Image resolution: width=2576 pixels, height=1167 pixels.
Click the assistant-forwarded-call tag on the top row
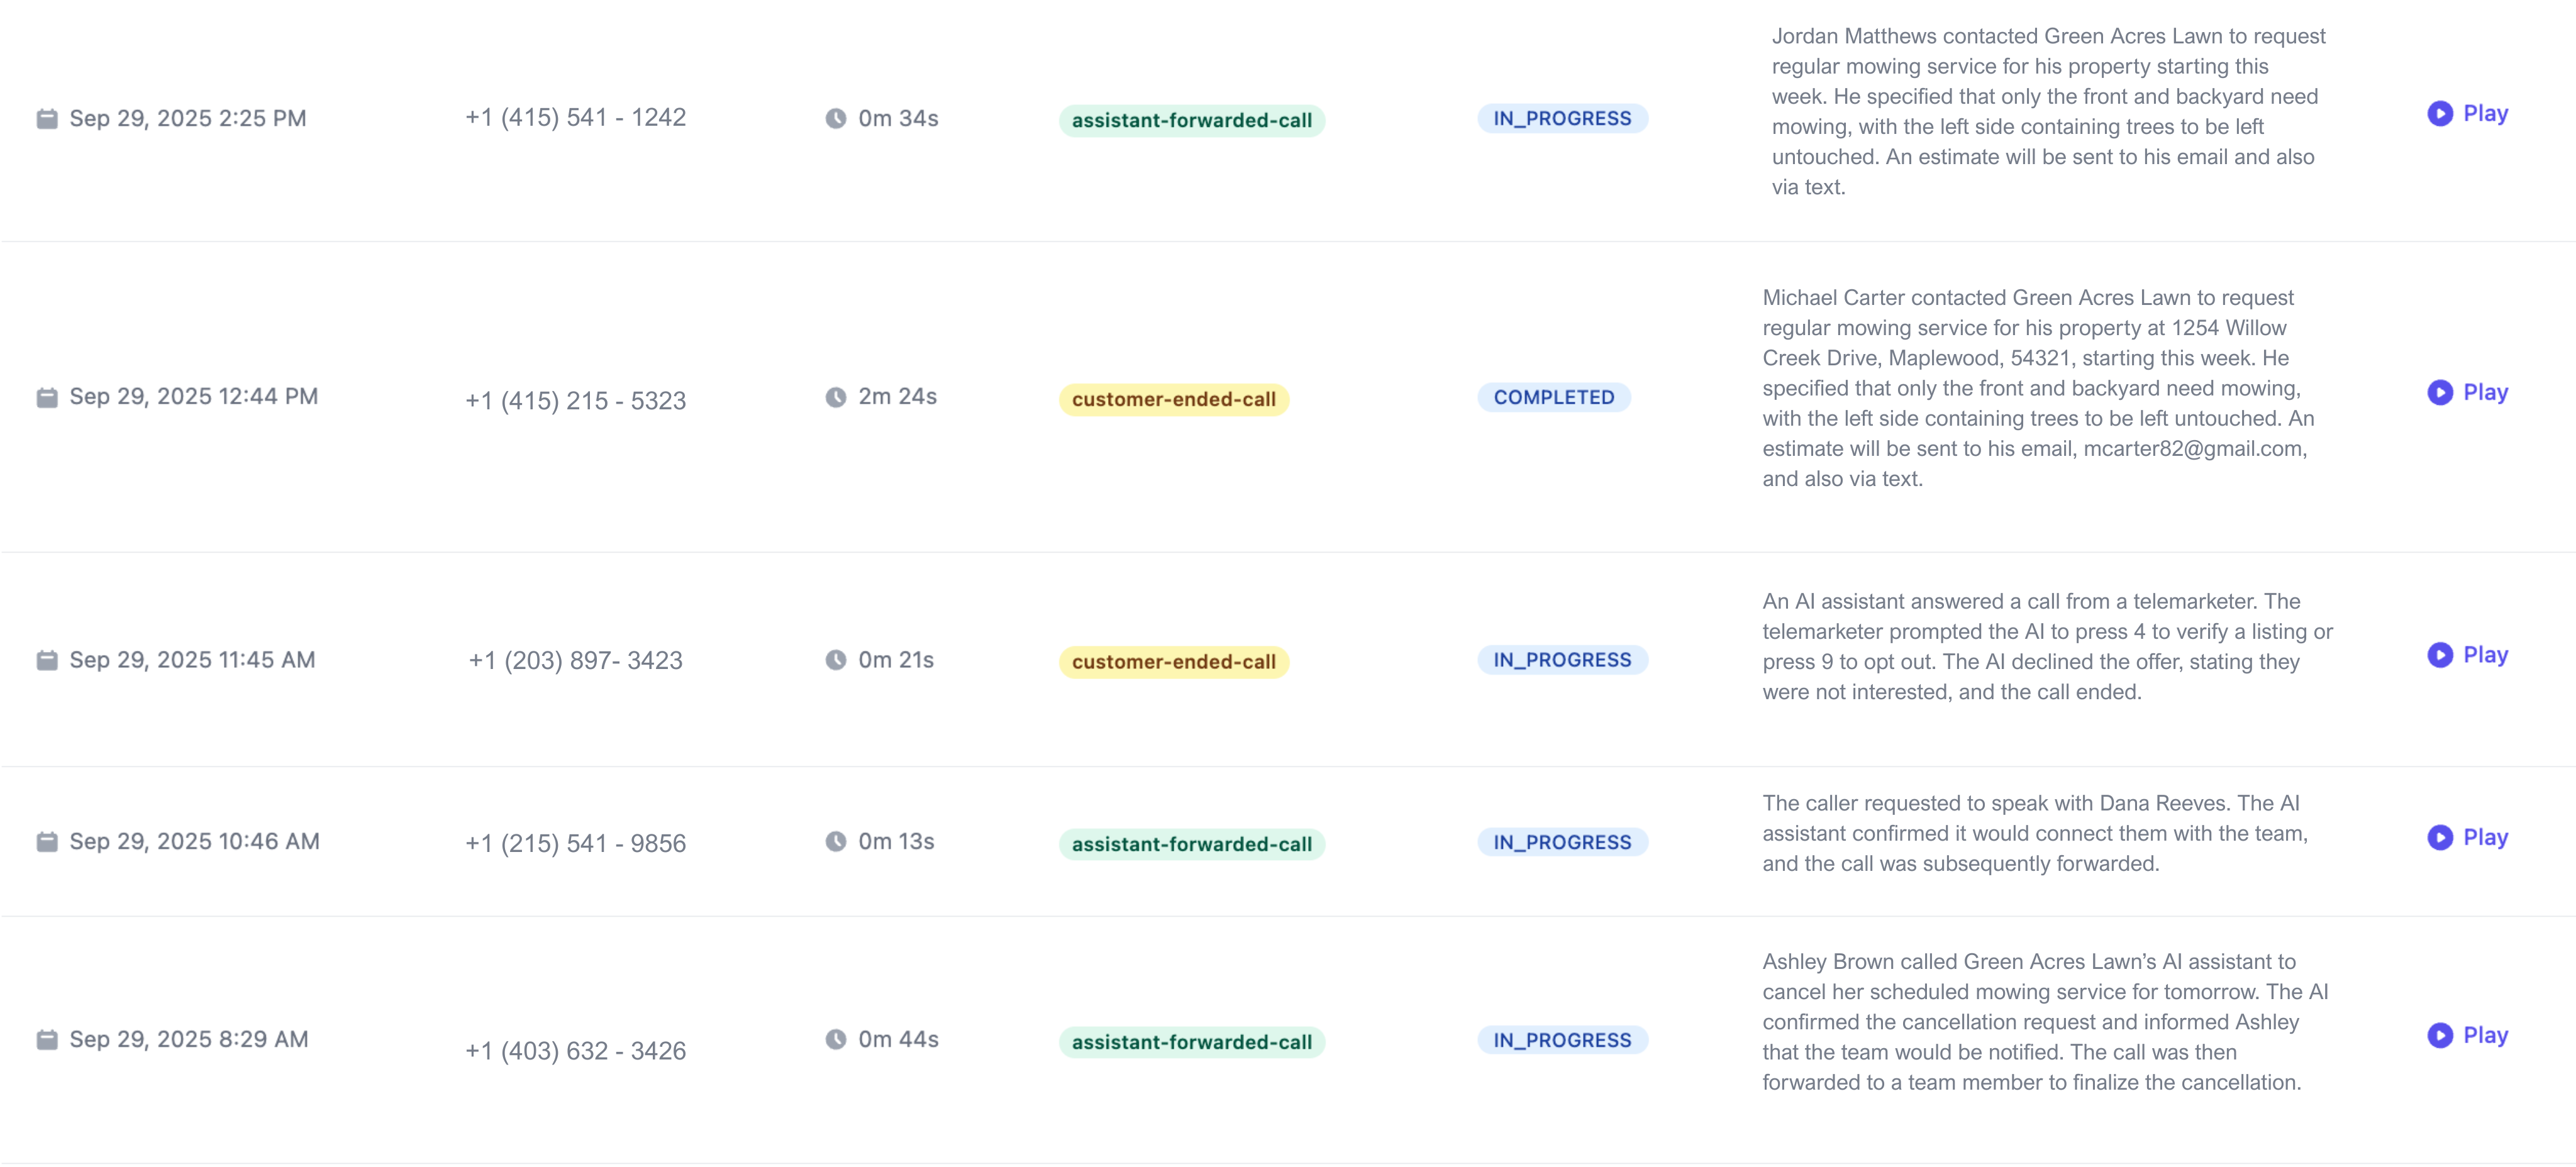tap(1191, 120)
